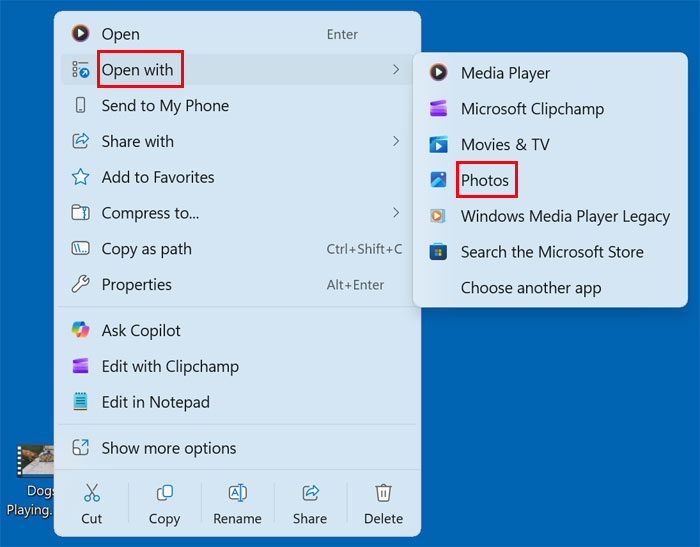Select Edit with Clipchamp
This screenshot has width=700, height=547.
(x=237, y=366)
